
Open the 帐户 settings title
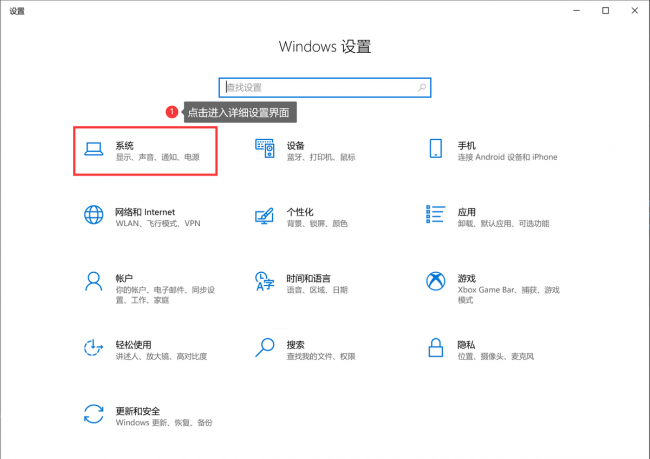point(124,278)
